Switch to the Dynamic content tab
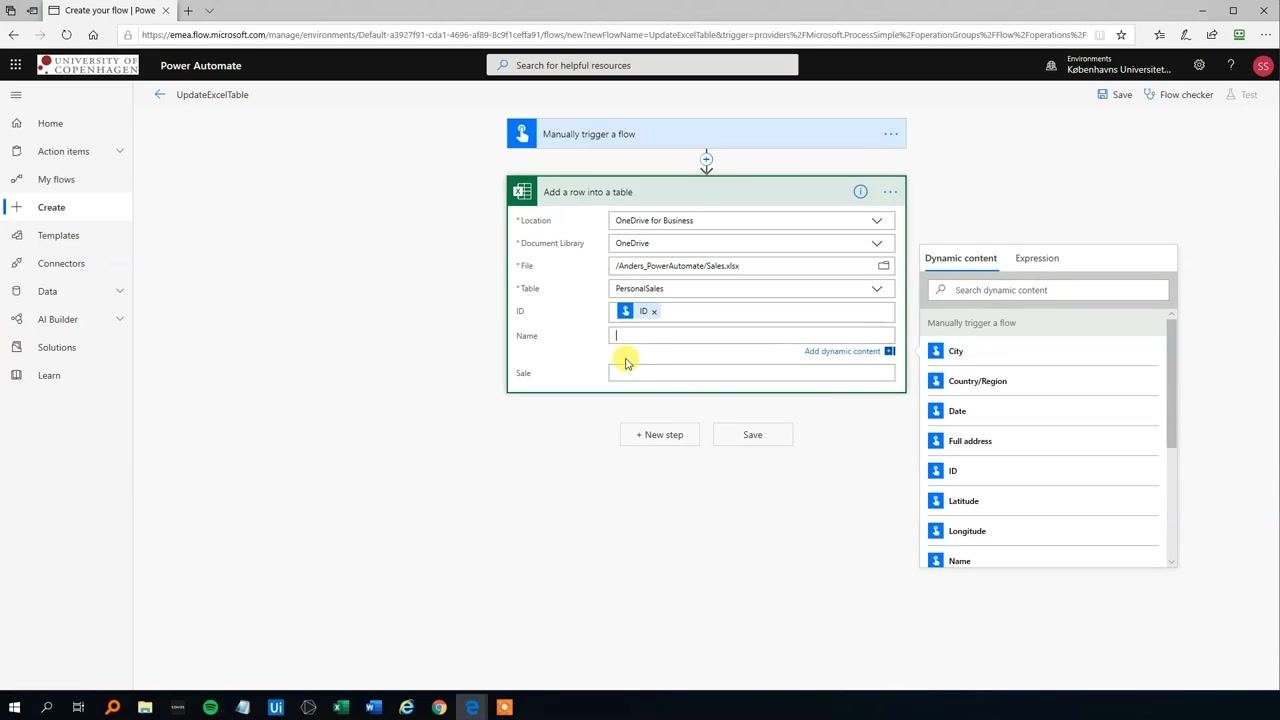Image resolution: width=1280 pixels, height=720 pixels. tap(961, 258)
